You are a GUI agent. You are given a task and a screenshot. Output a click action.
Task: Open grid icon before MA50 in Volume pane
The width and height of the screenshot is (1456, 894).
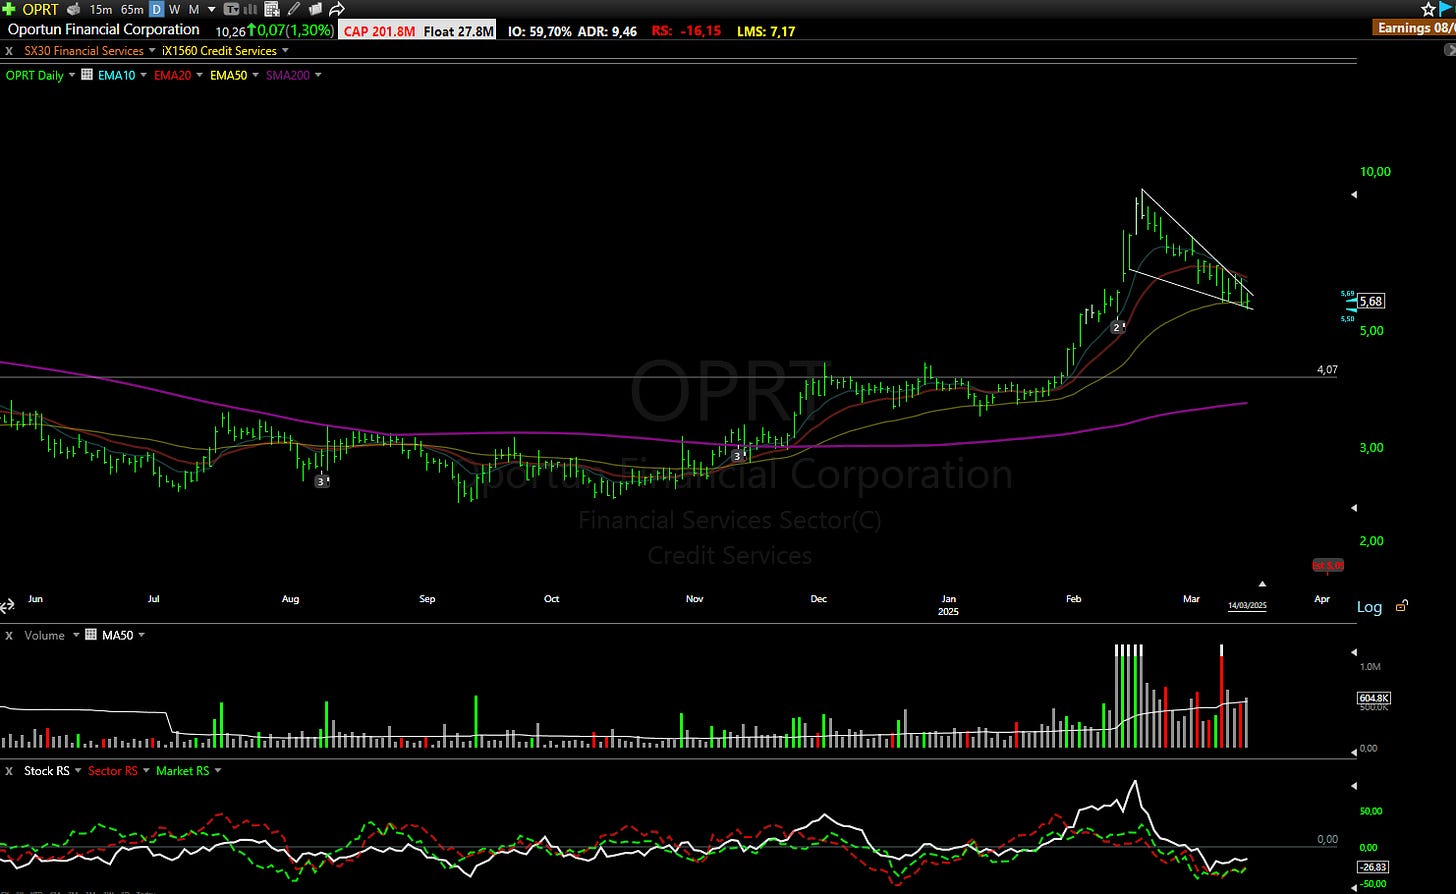tap(91, 635)
